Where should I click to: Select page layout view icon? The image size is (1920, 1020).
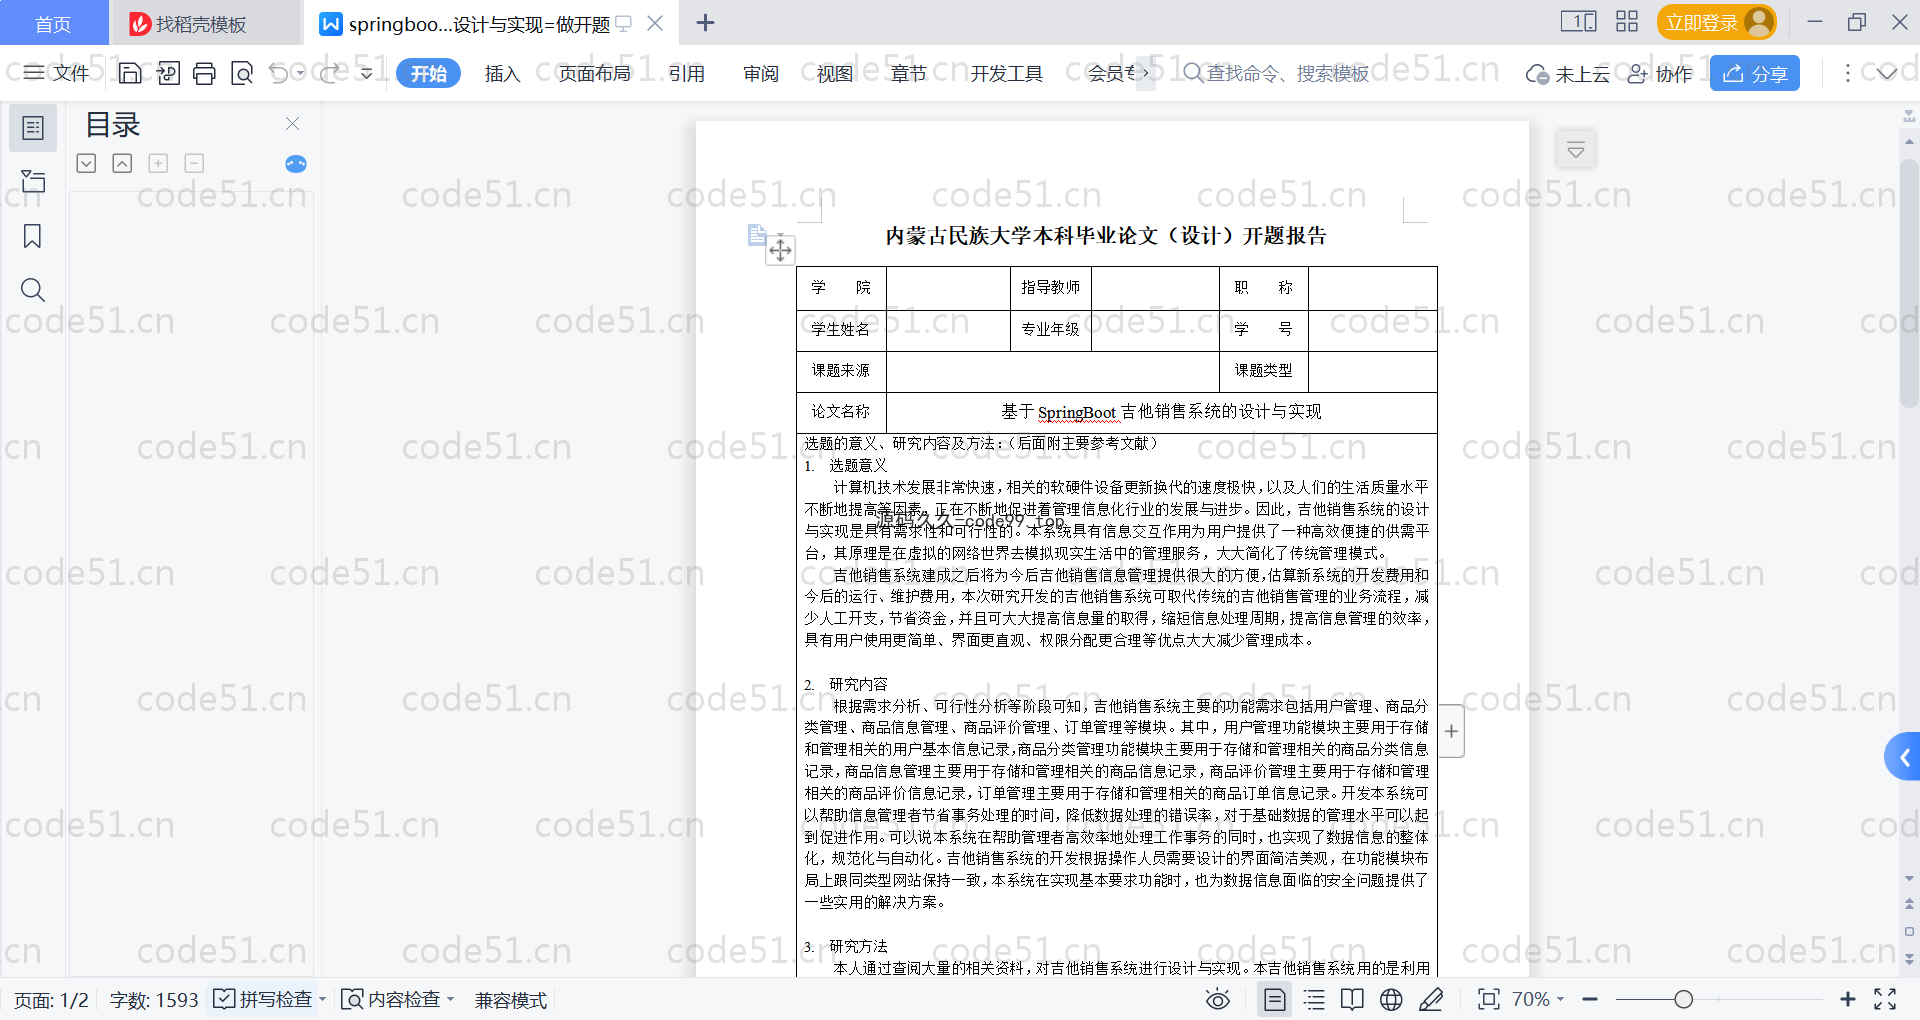(x=1275, y=999)
